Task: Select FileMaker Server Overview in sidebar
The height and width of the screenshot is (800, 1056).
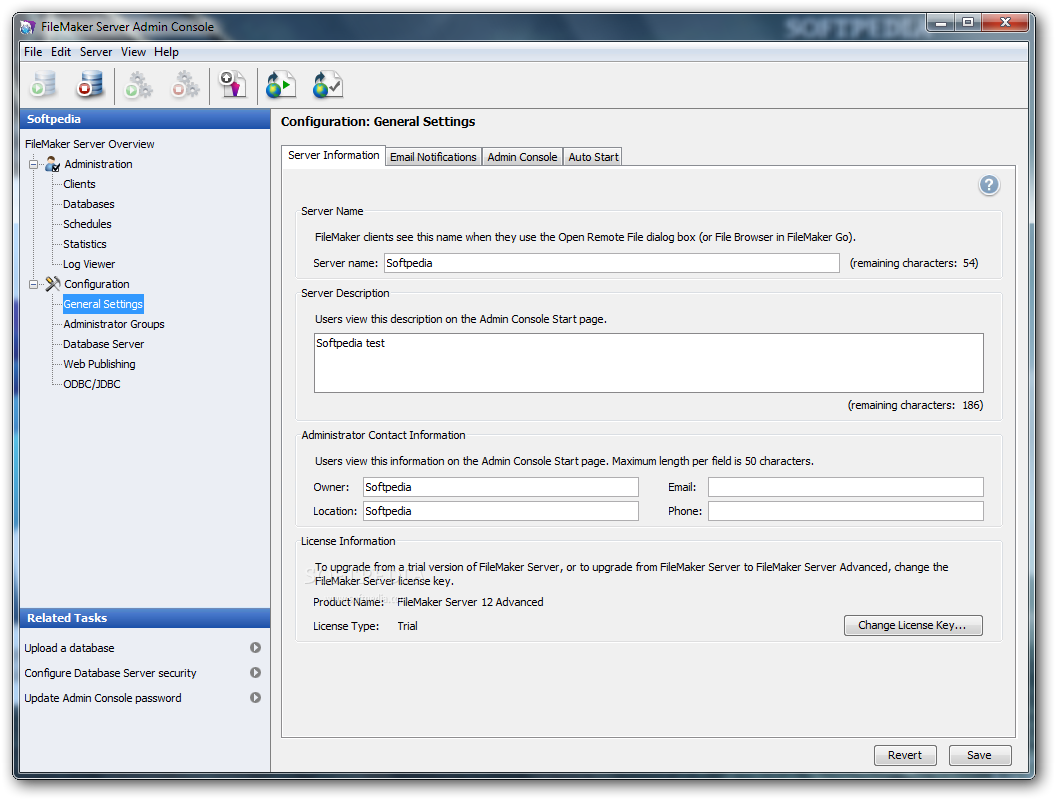Action: [90, 144]
